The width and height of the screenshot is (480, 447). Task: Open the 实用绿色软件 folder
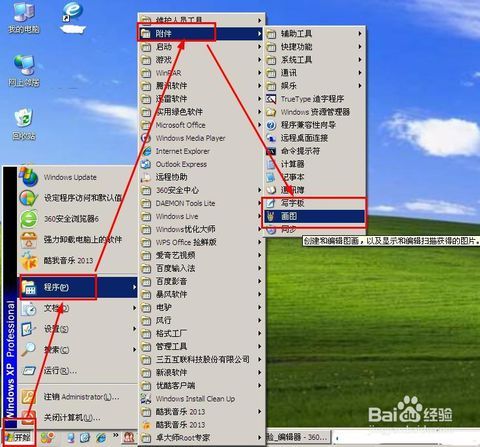[201, 112]
